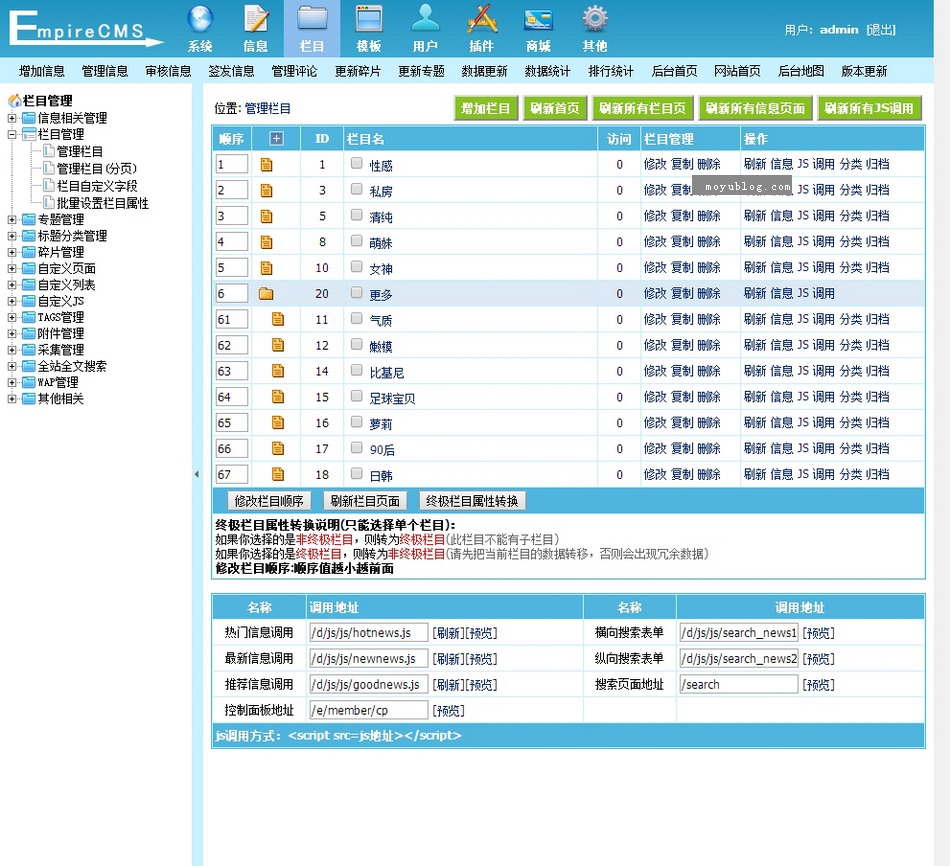Enable the 比基尼 column checkbox
Screen dimensions: 950x866
coord(356,370)
